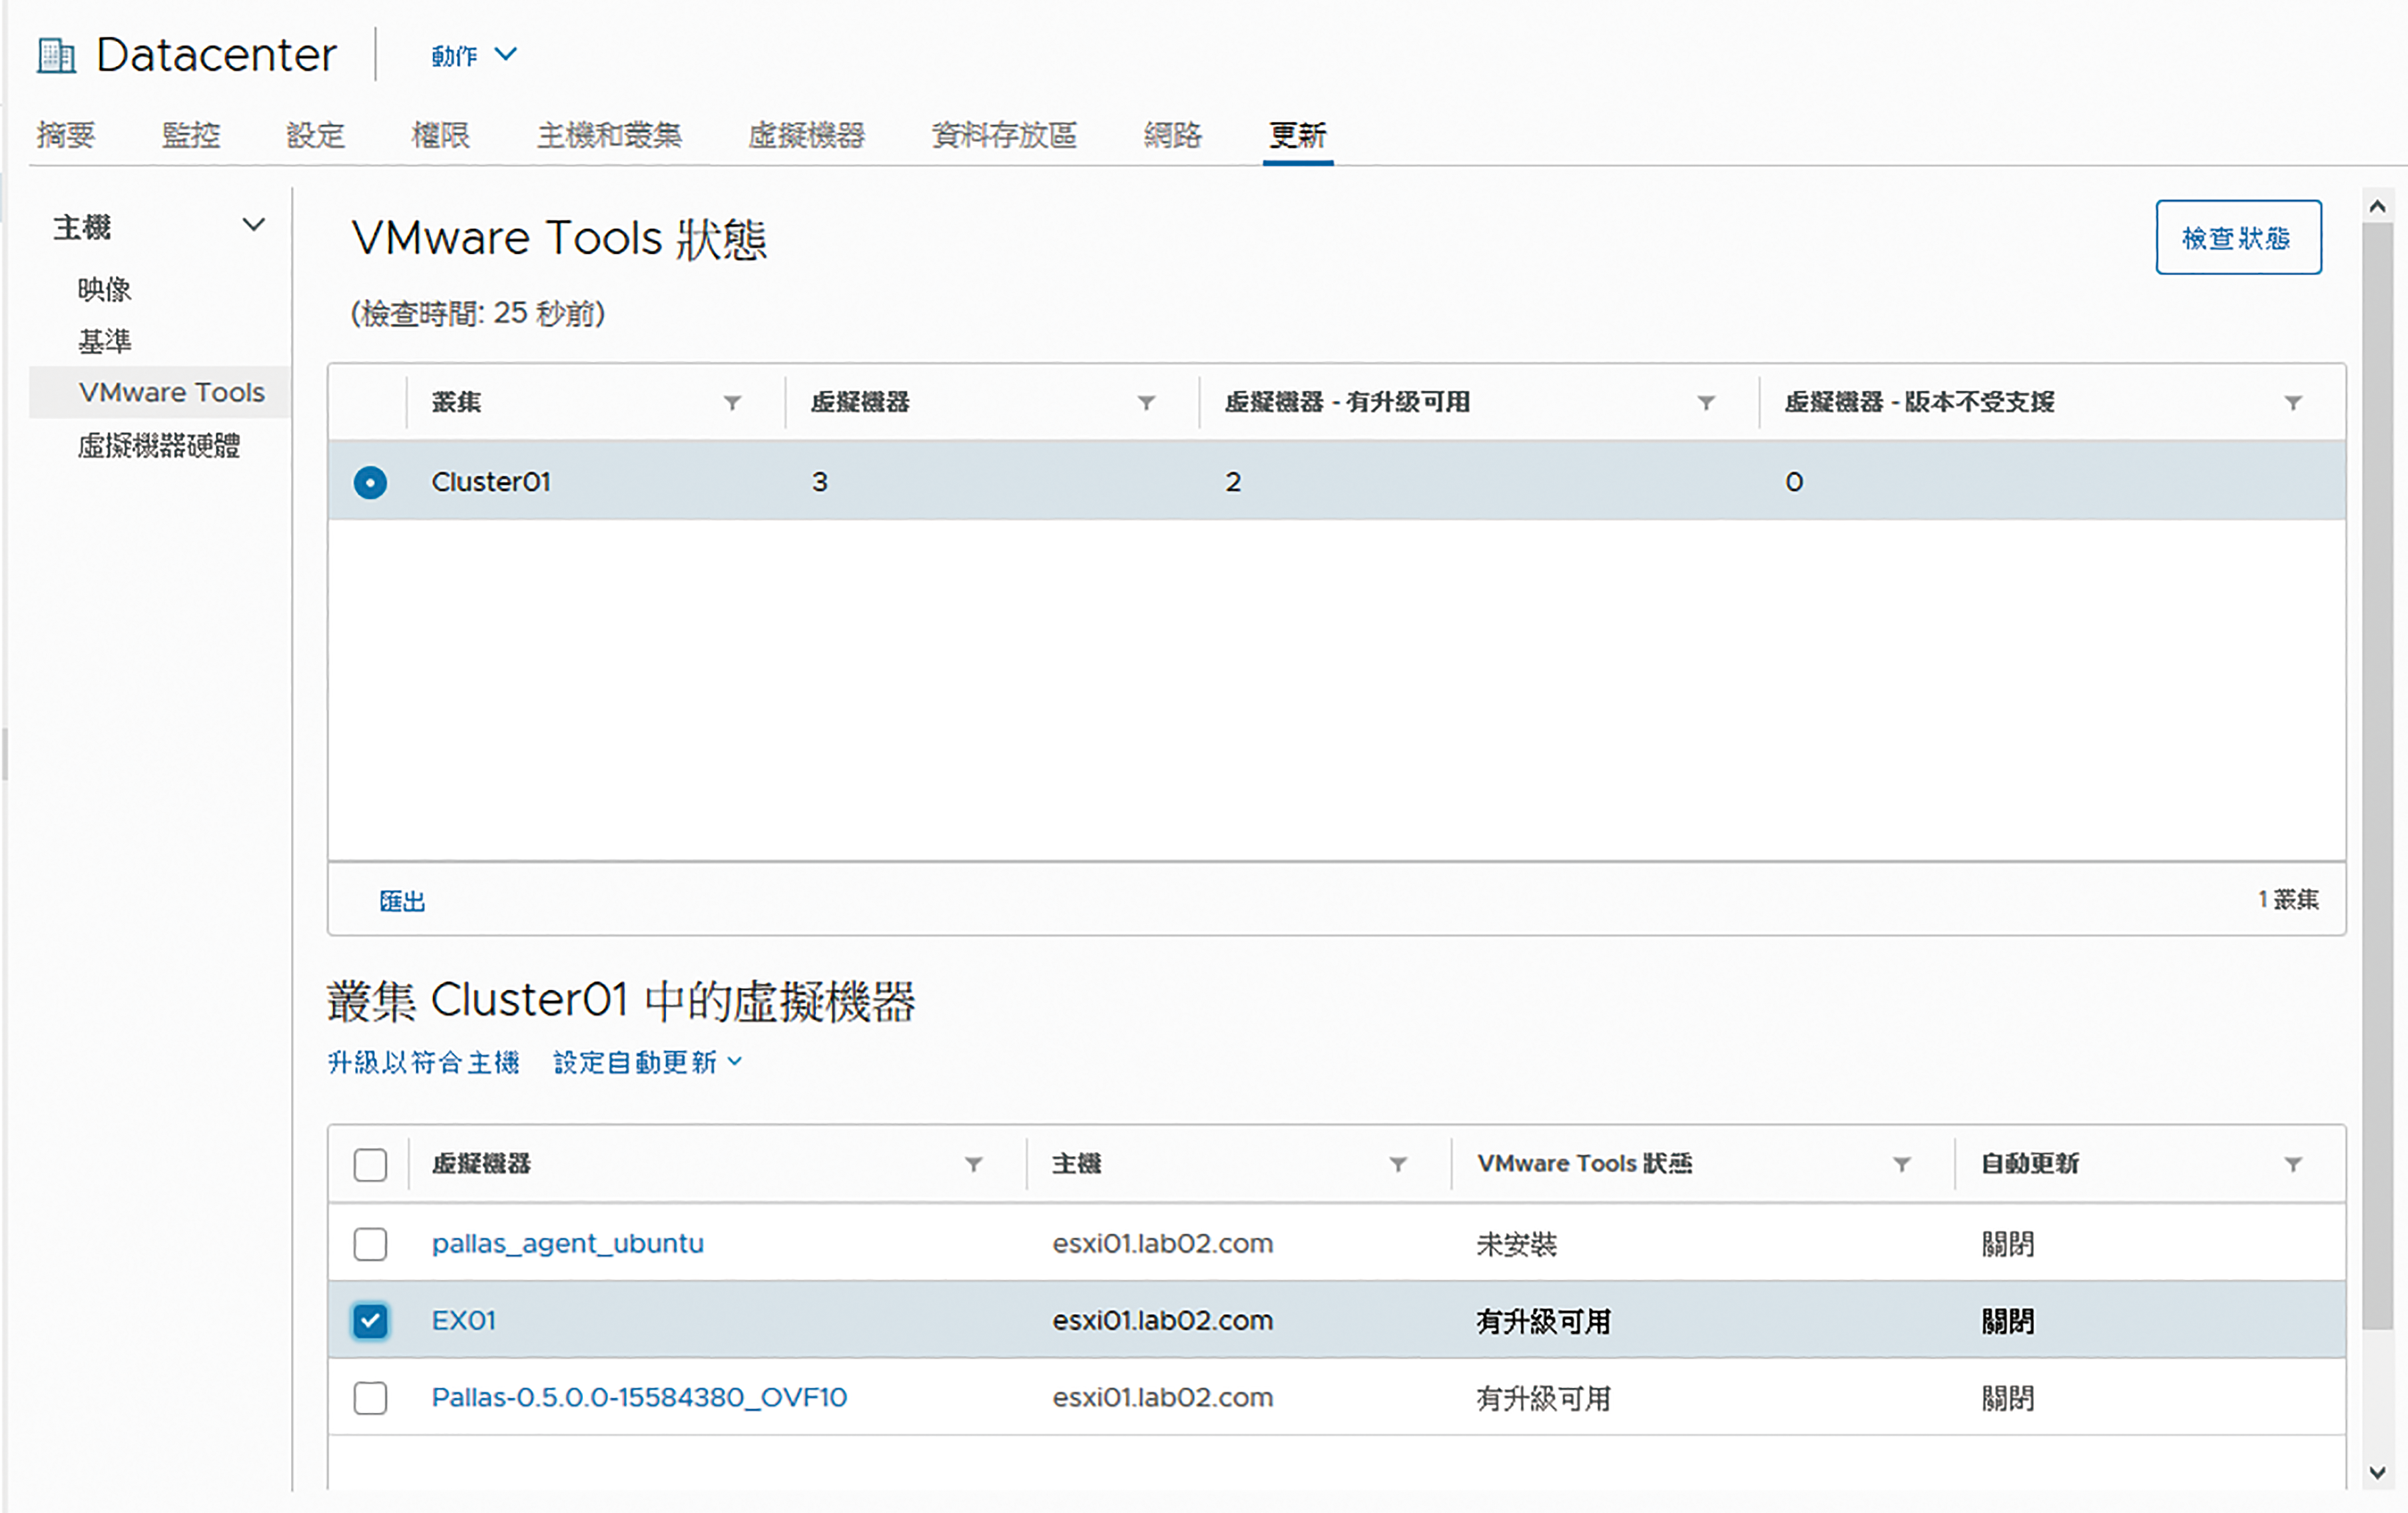This screenshot has width=2408, height=1513.
Task: Click the 1 叢集 count in the table footer
Action: point(2288,900)
